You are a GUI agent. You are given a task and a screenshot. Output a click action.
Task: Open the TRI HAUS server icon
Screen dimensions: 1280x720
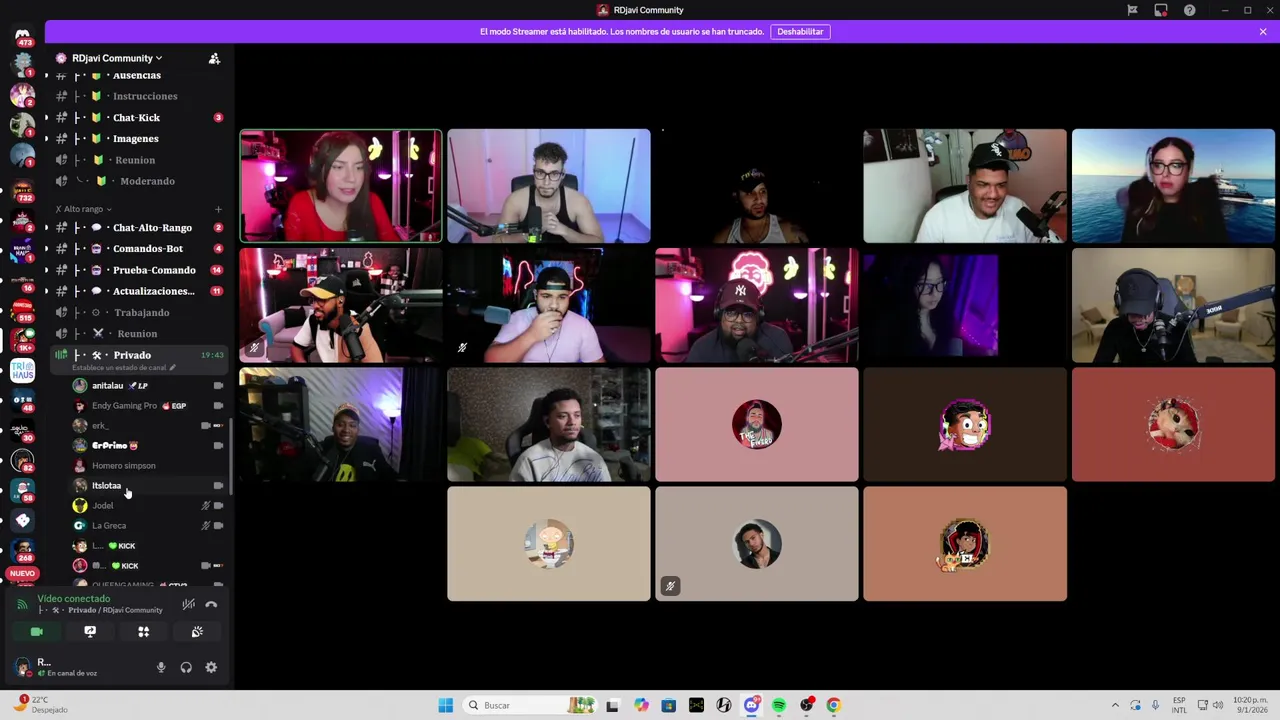(x=22, y=371)
